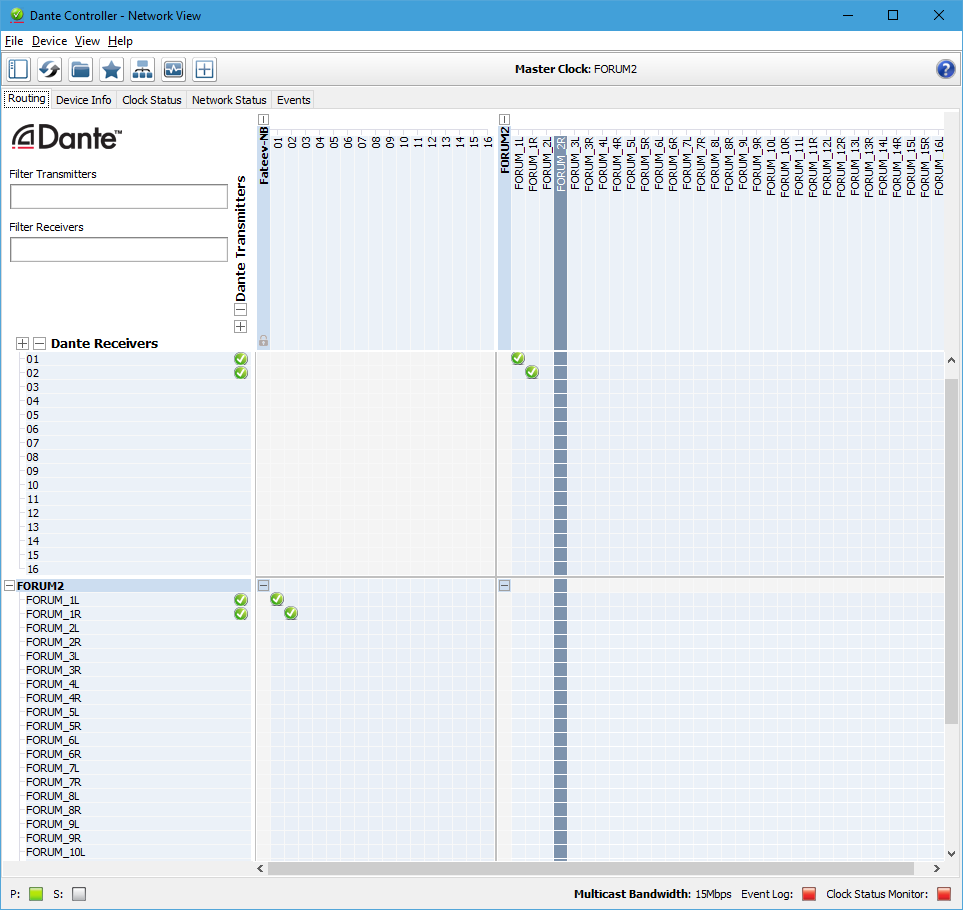
Task: Click the Event Log red indicator
Action: (809, 894)
